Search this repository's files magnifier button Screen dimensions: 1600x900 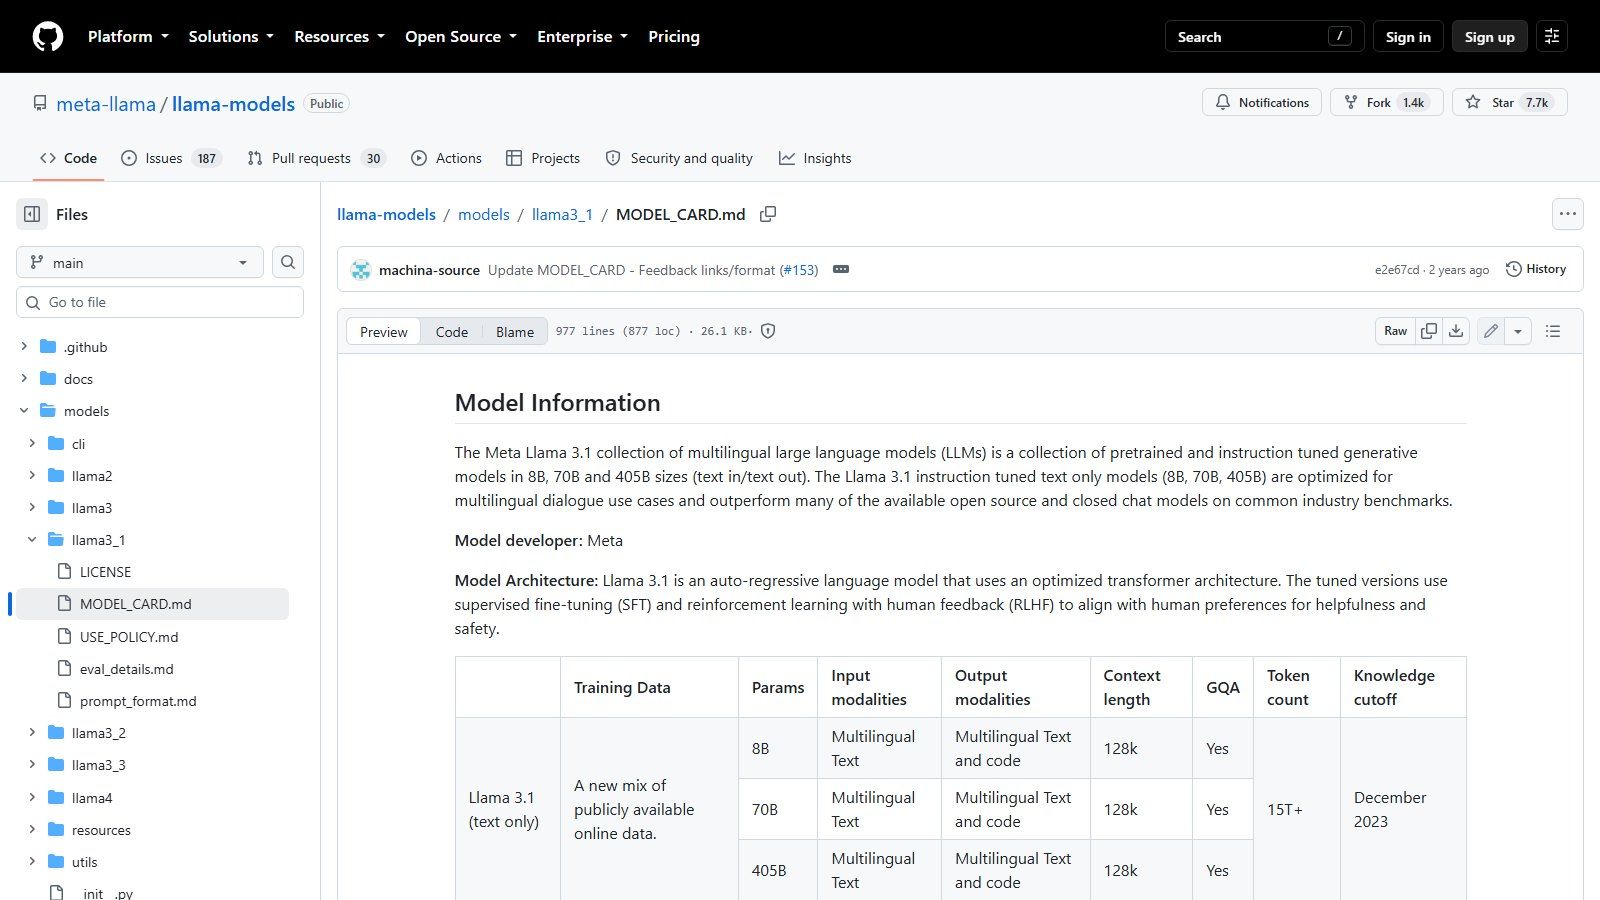point(288,262)
